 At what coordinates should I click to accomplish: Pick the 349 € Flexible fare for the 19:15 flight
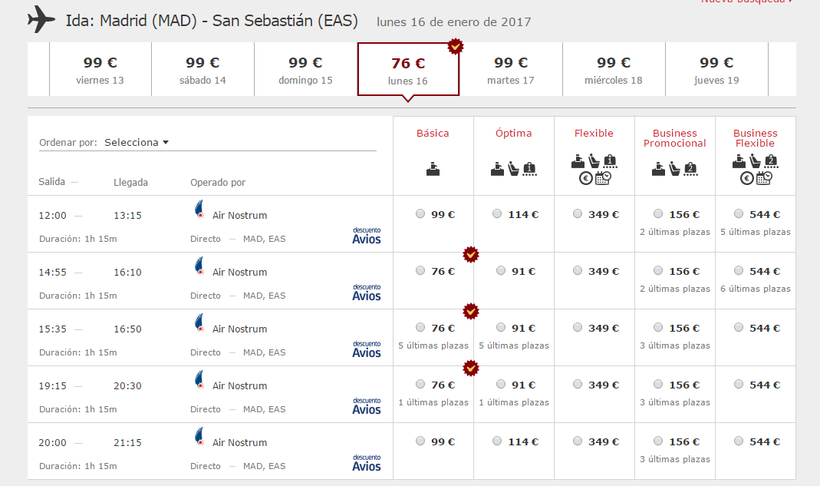point(579,385)
